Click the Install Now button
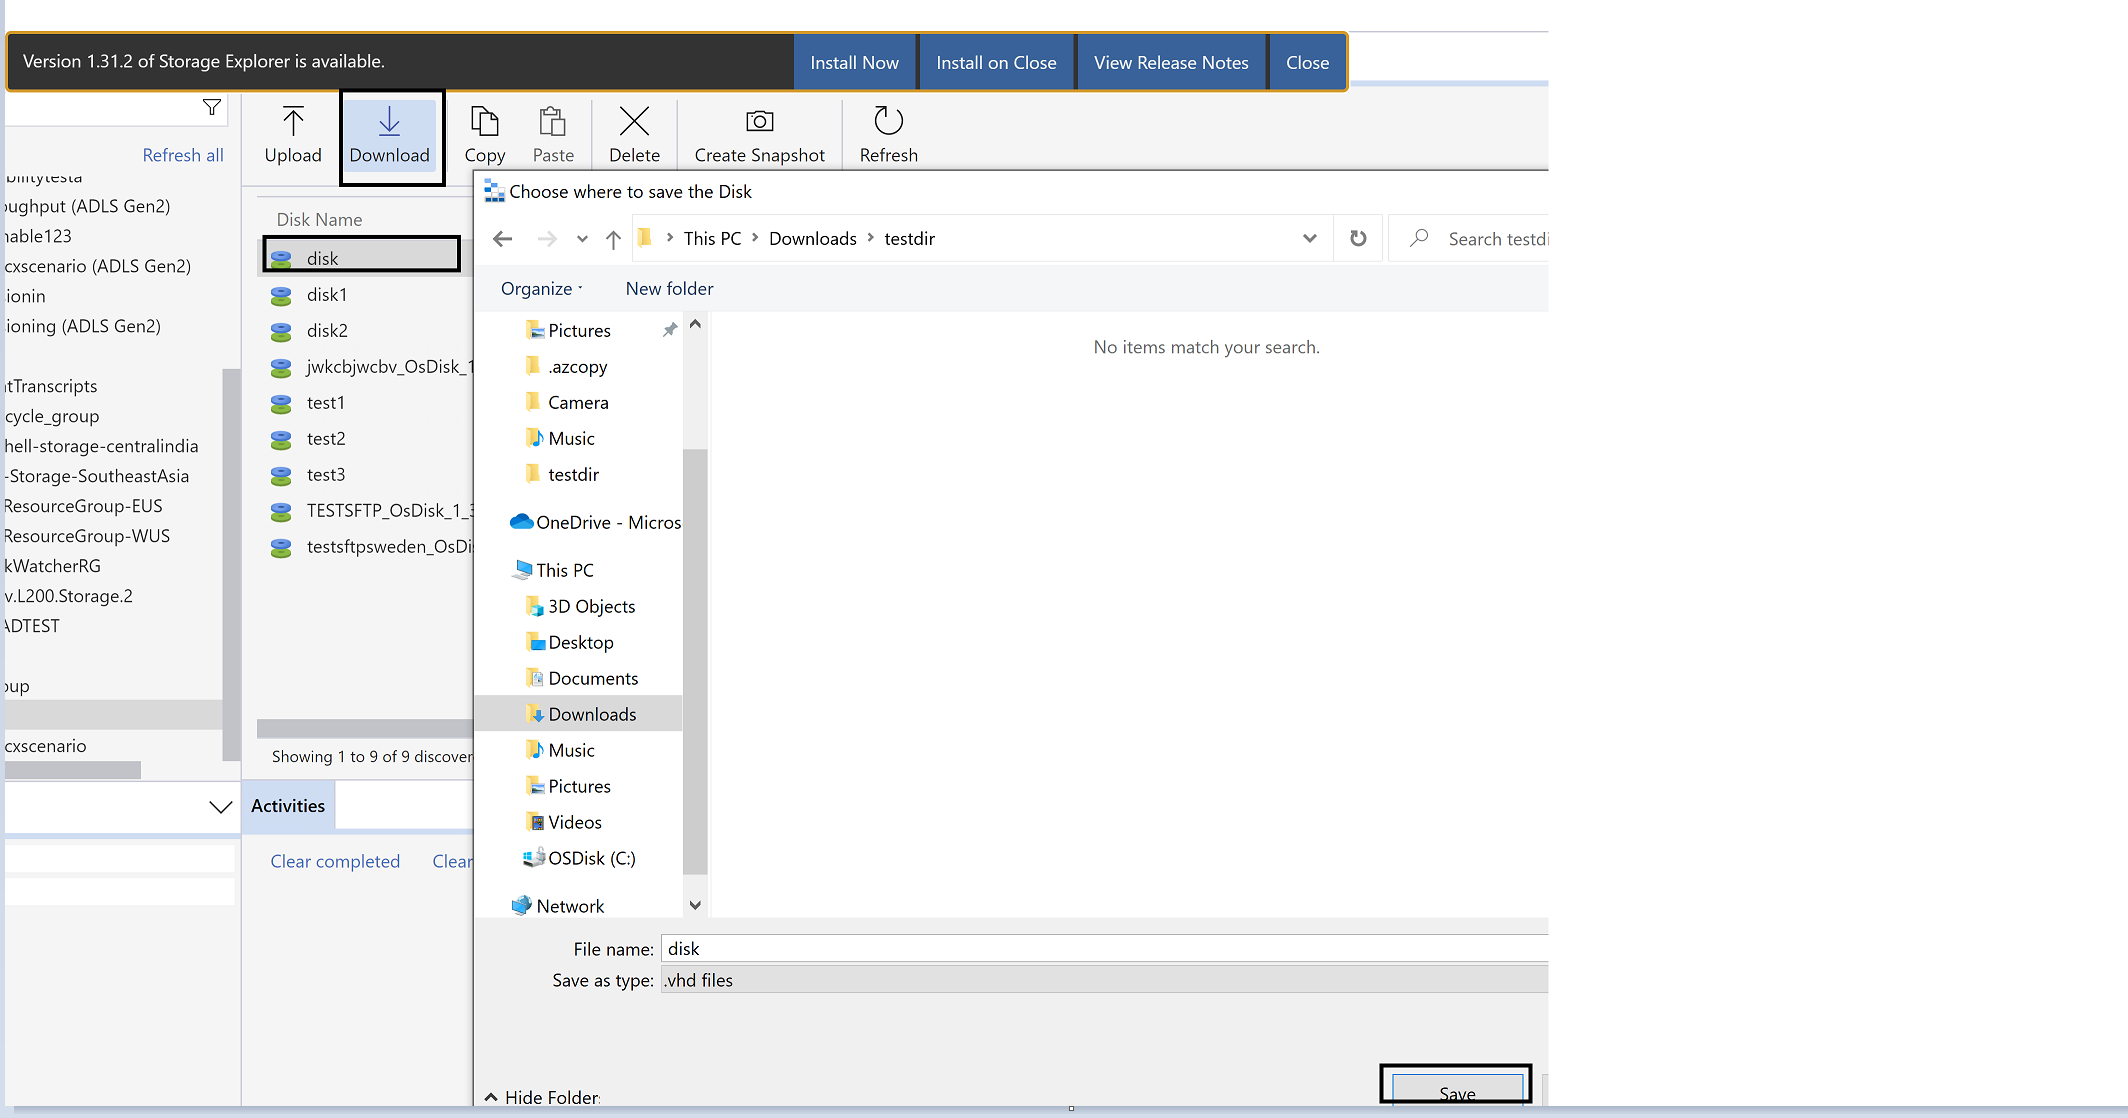Image resolution: width=2128 pixels, height=1118 pixels. (855, 62)
